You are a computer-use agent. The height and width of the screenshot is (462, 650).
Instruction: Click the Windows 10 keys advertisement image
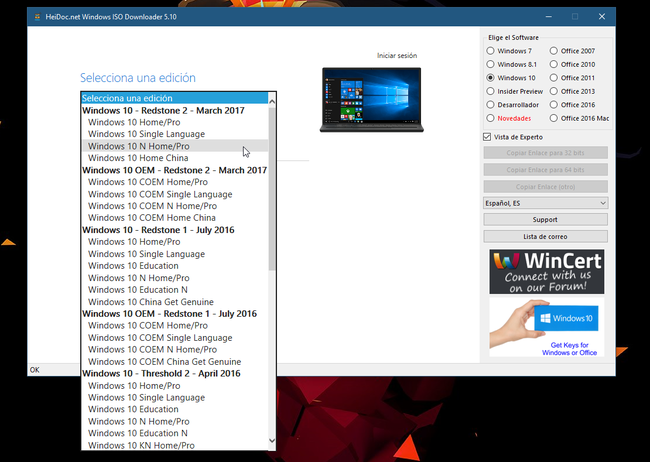point(546,328)
